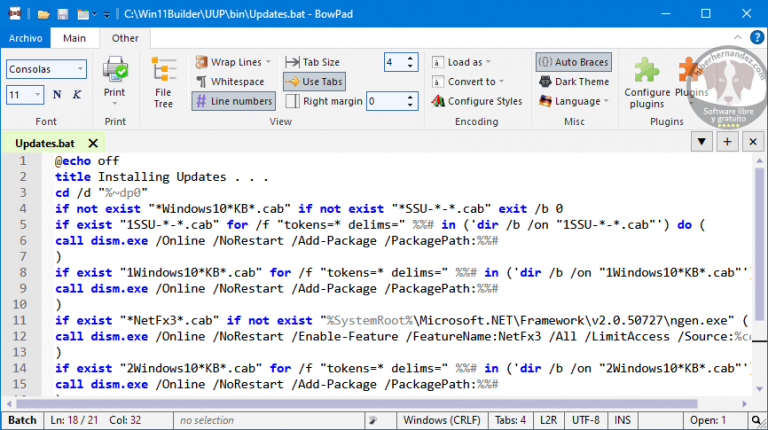
Task: Click the open folder icon in title bar
Action: tap(44, 14)
